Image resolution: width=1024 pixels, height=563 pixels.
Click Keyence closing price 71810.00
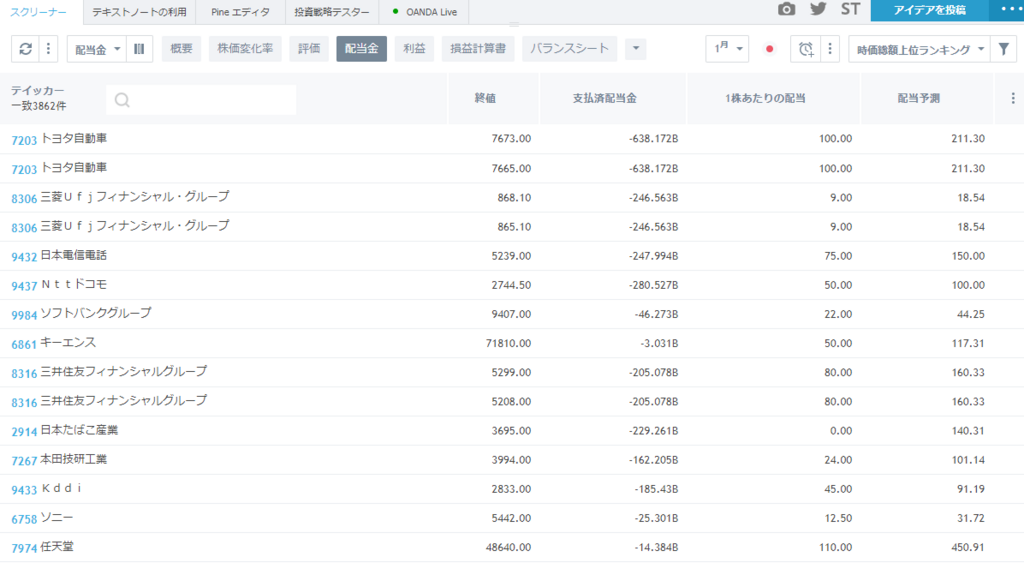(x=509, y=344)
